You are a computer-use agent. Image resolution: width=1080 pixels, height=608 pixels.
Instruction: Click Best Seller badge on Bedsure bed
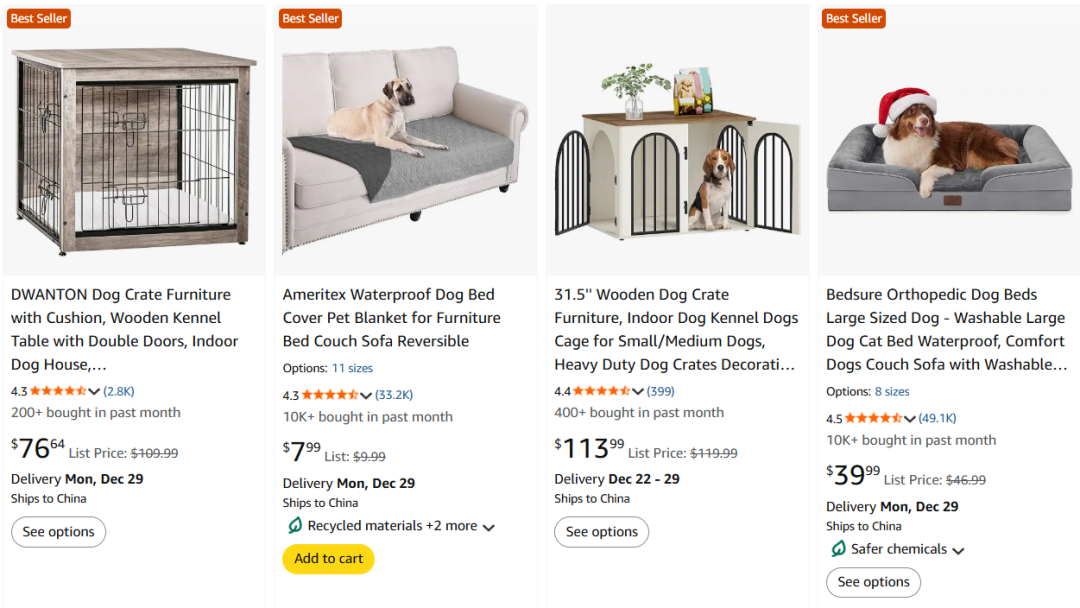[853, 18]
